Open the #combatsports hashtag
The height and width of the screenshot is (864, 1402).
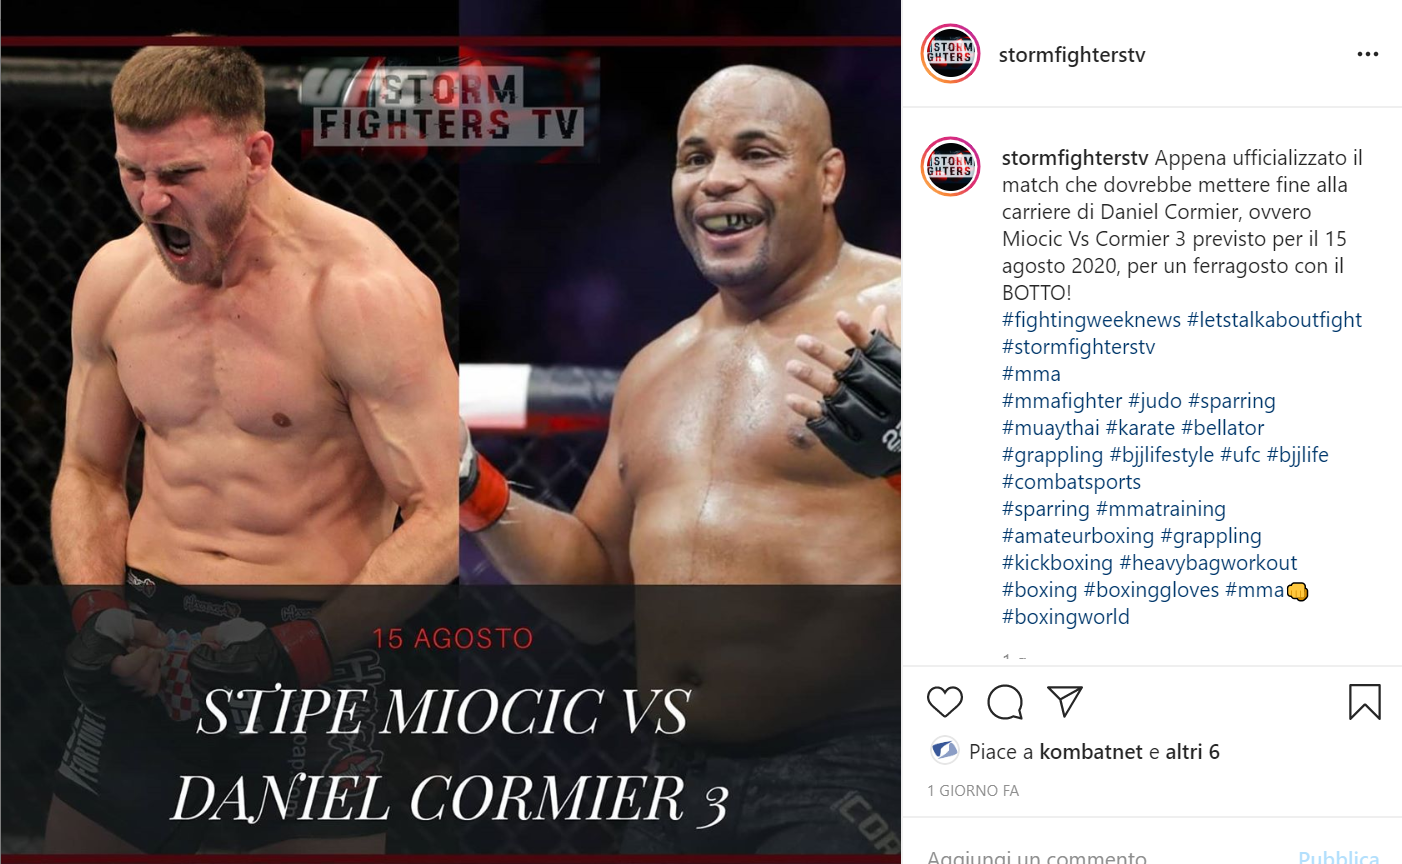1071,482
